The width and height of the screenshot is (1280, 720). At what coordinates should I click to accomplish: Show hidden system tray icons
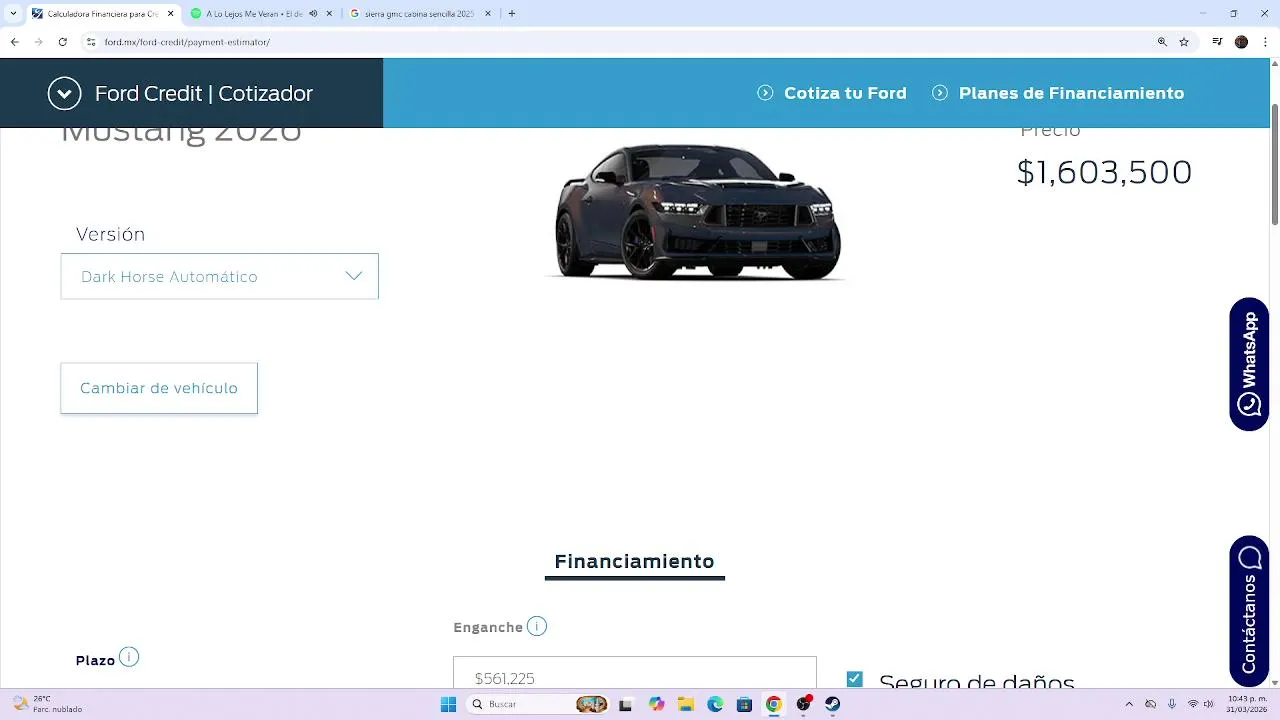tap(1129, 704)
